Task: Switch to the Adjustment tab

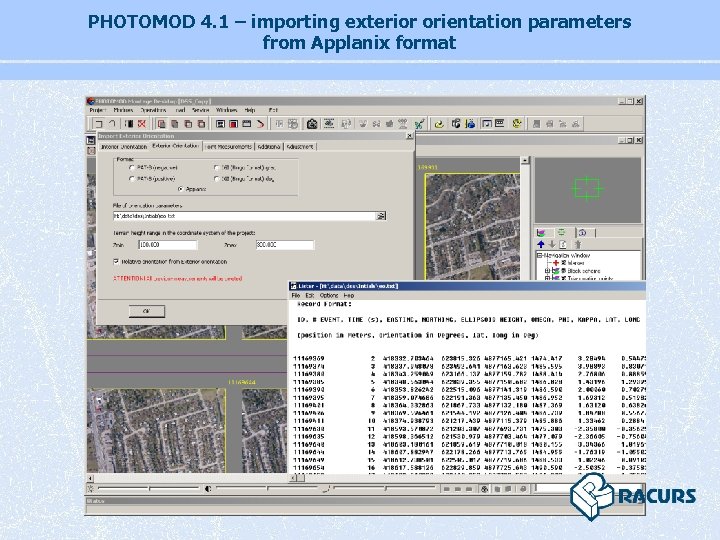Action: 300,146
